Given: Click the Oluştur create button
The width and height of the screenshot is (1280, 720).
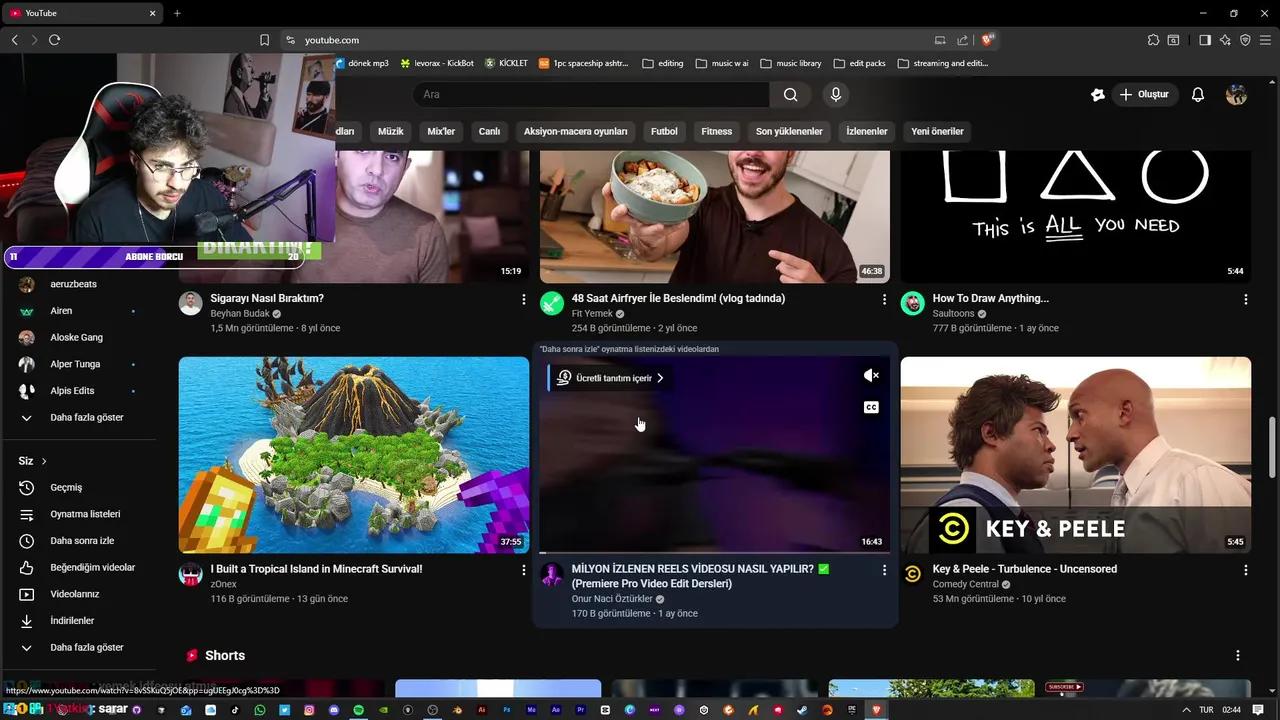Looking at the screenshot, I should pos(1144,94).
